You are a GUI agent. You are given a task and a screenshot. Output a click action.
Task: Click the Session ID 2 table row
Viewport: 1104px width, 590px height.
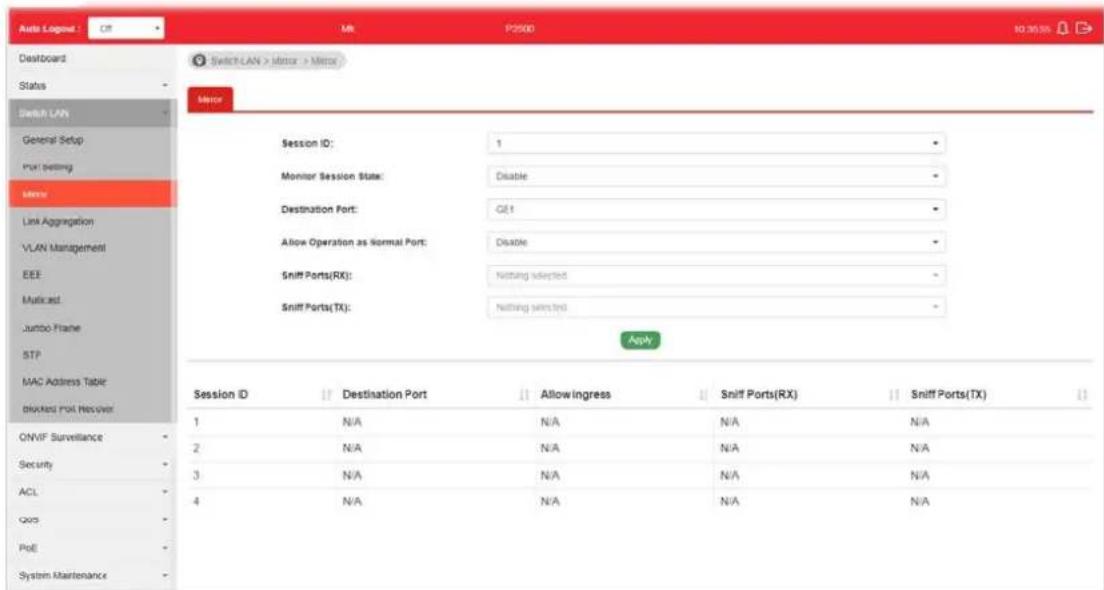pyautogui.click(x=640, y=448)
